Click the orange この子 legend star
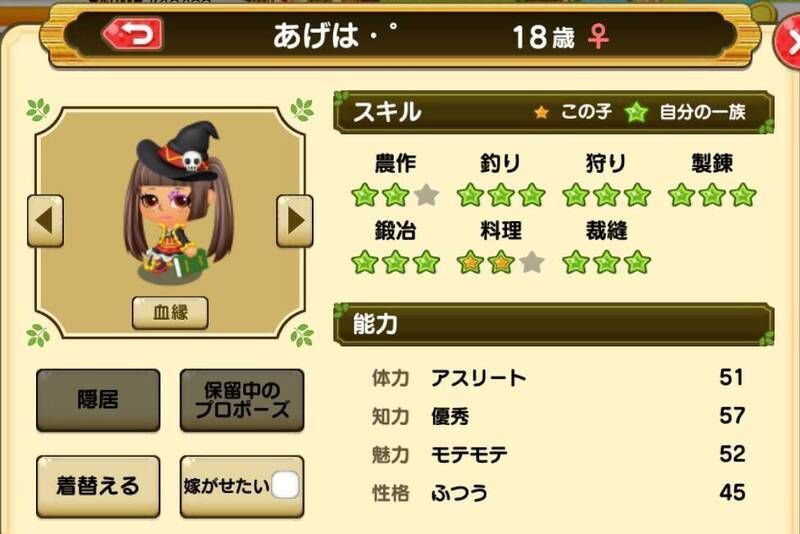Viewport: 800px width, 534px height. click(x=541, y=112)
